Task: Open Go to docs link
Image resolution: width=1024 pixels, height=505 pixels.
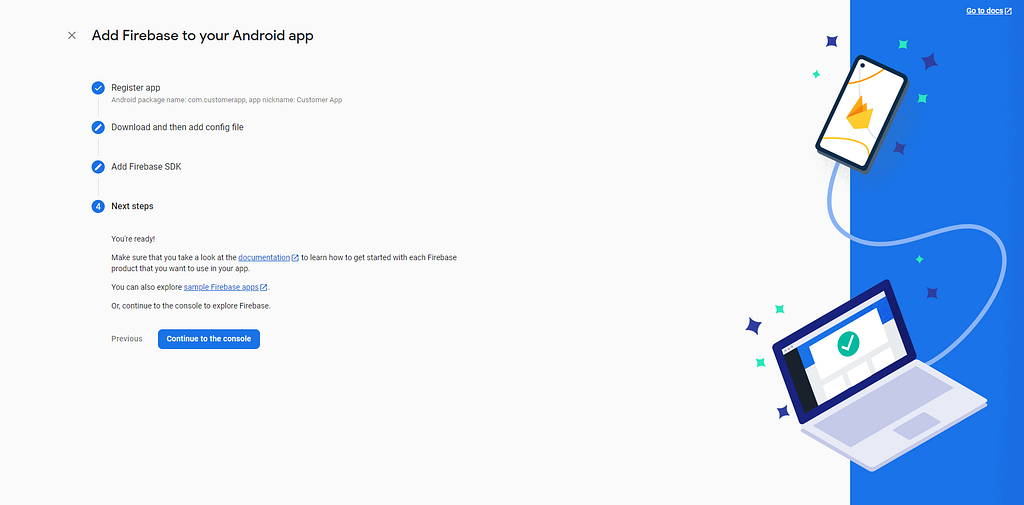Action: [x=984, y=11]
